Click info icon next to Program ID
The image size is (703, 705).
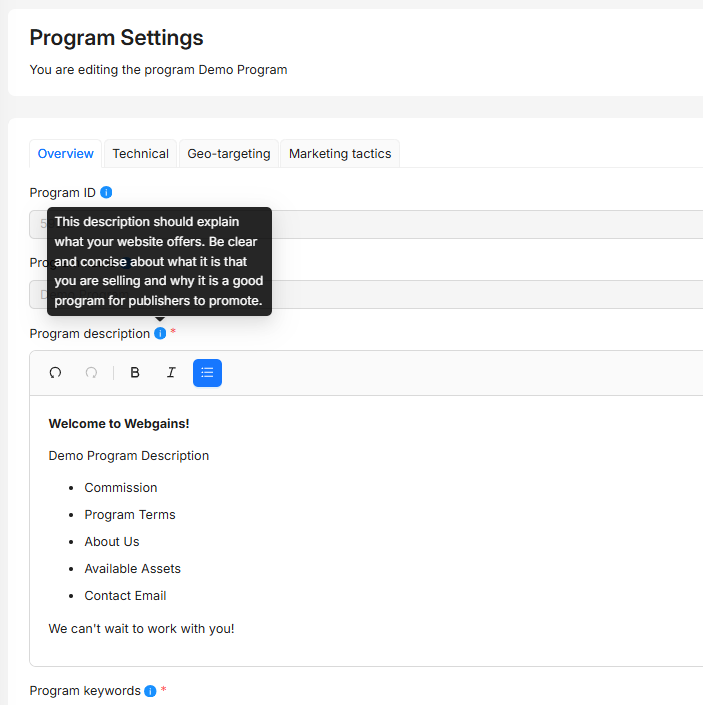point(107,192)
